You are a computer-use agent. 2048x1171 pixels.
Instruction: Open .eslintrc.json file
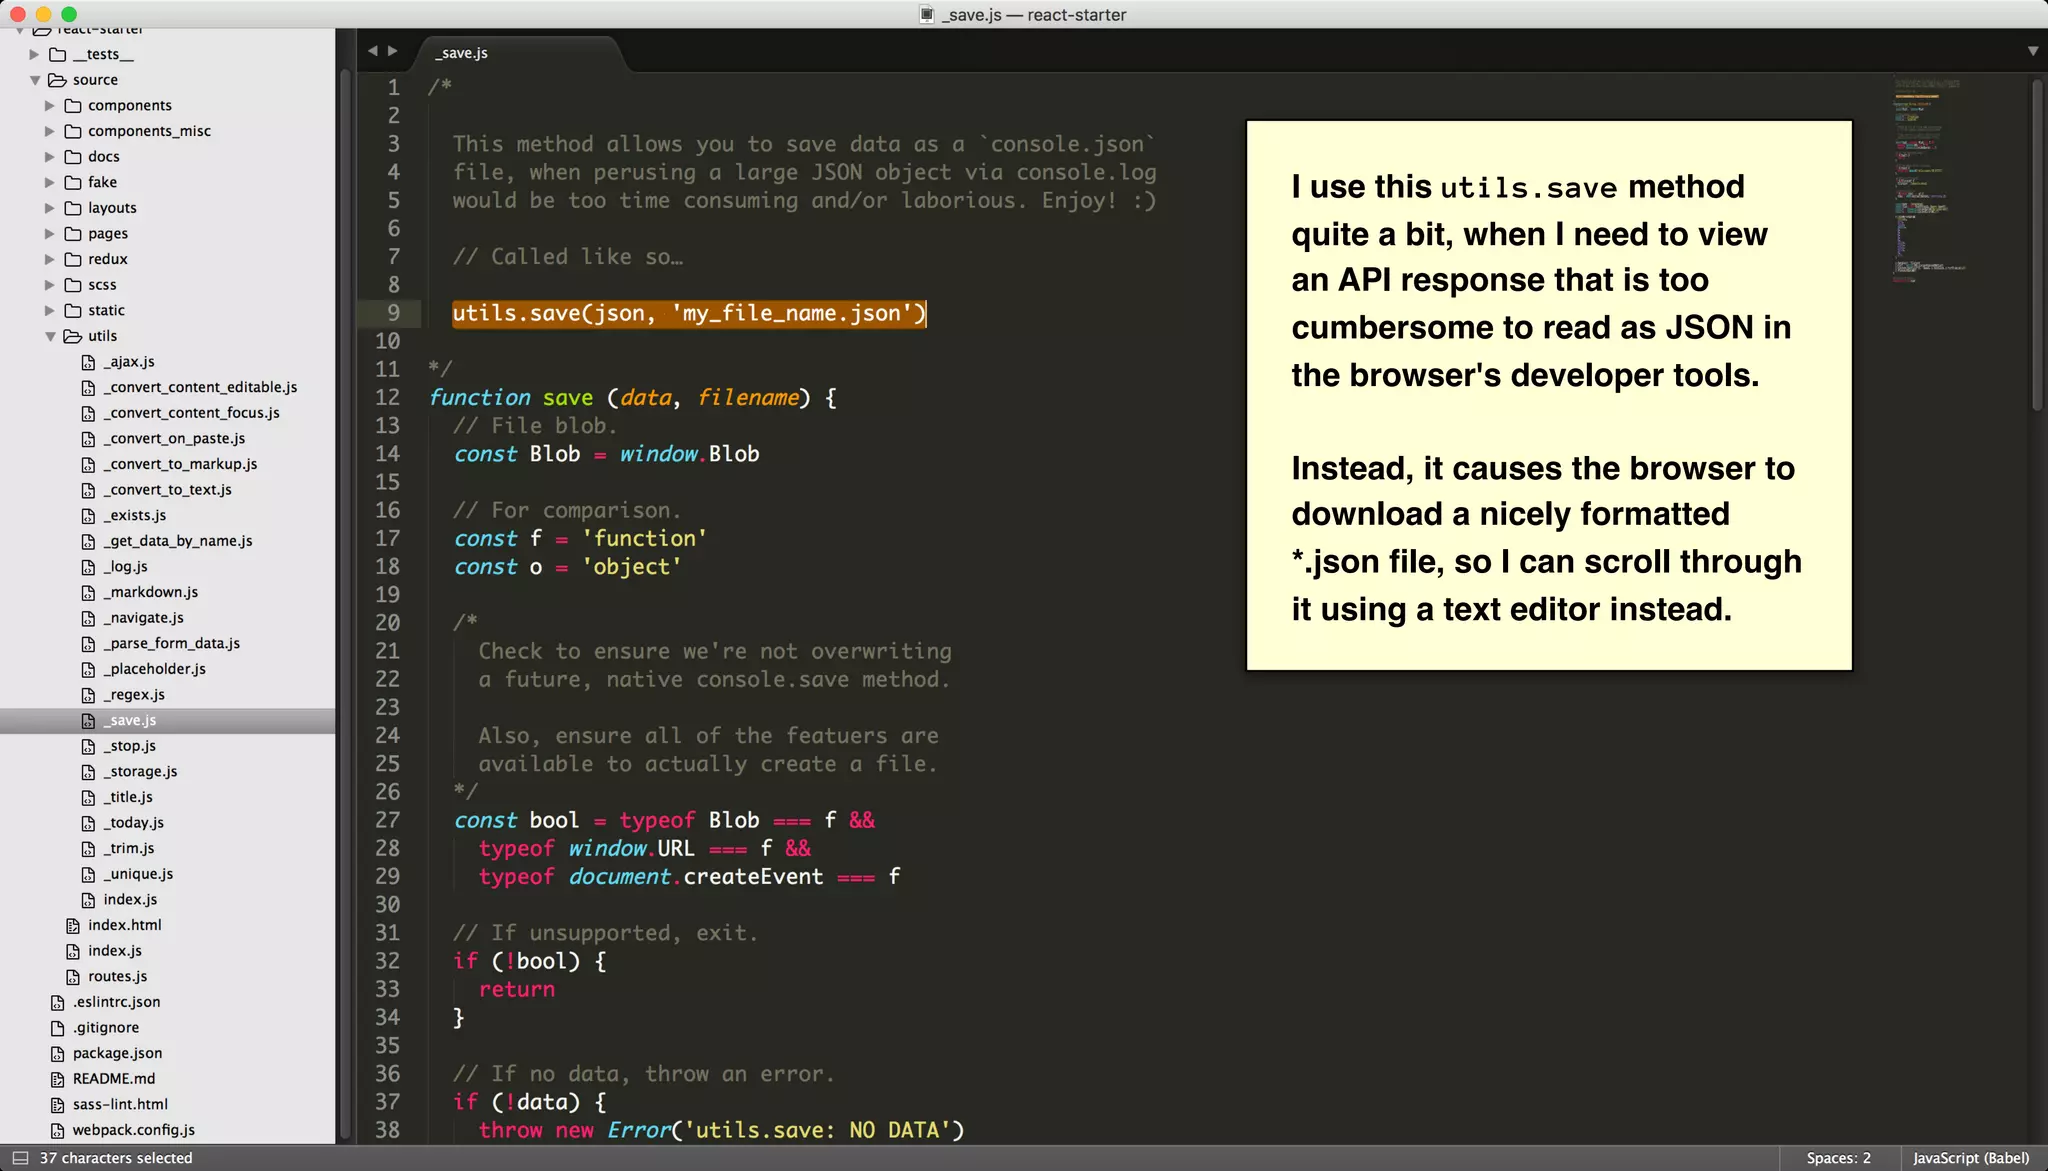[x=116, y=1002]
